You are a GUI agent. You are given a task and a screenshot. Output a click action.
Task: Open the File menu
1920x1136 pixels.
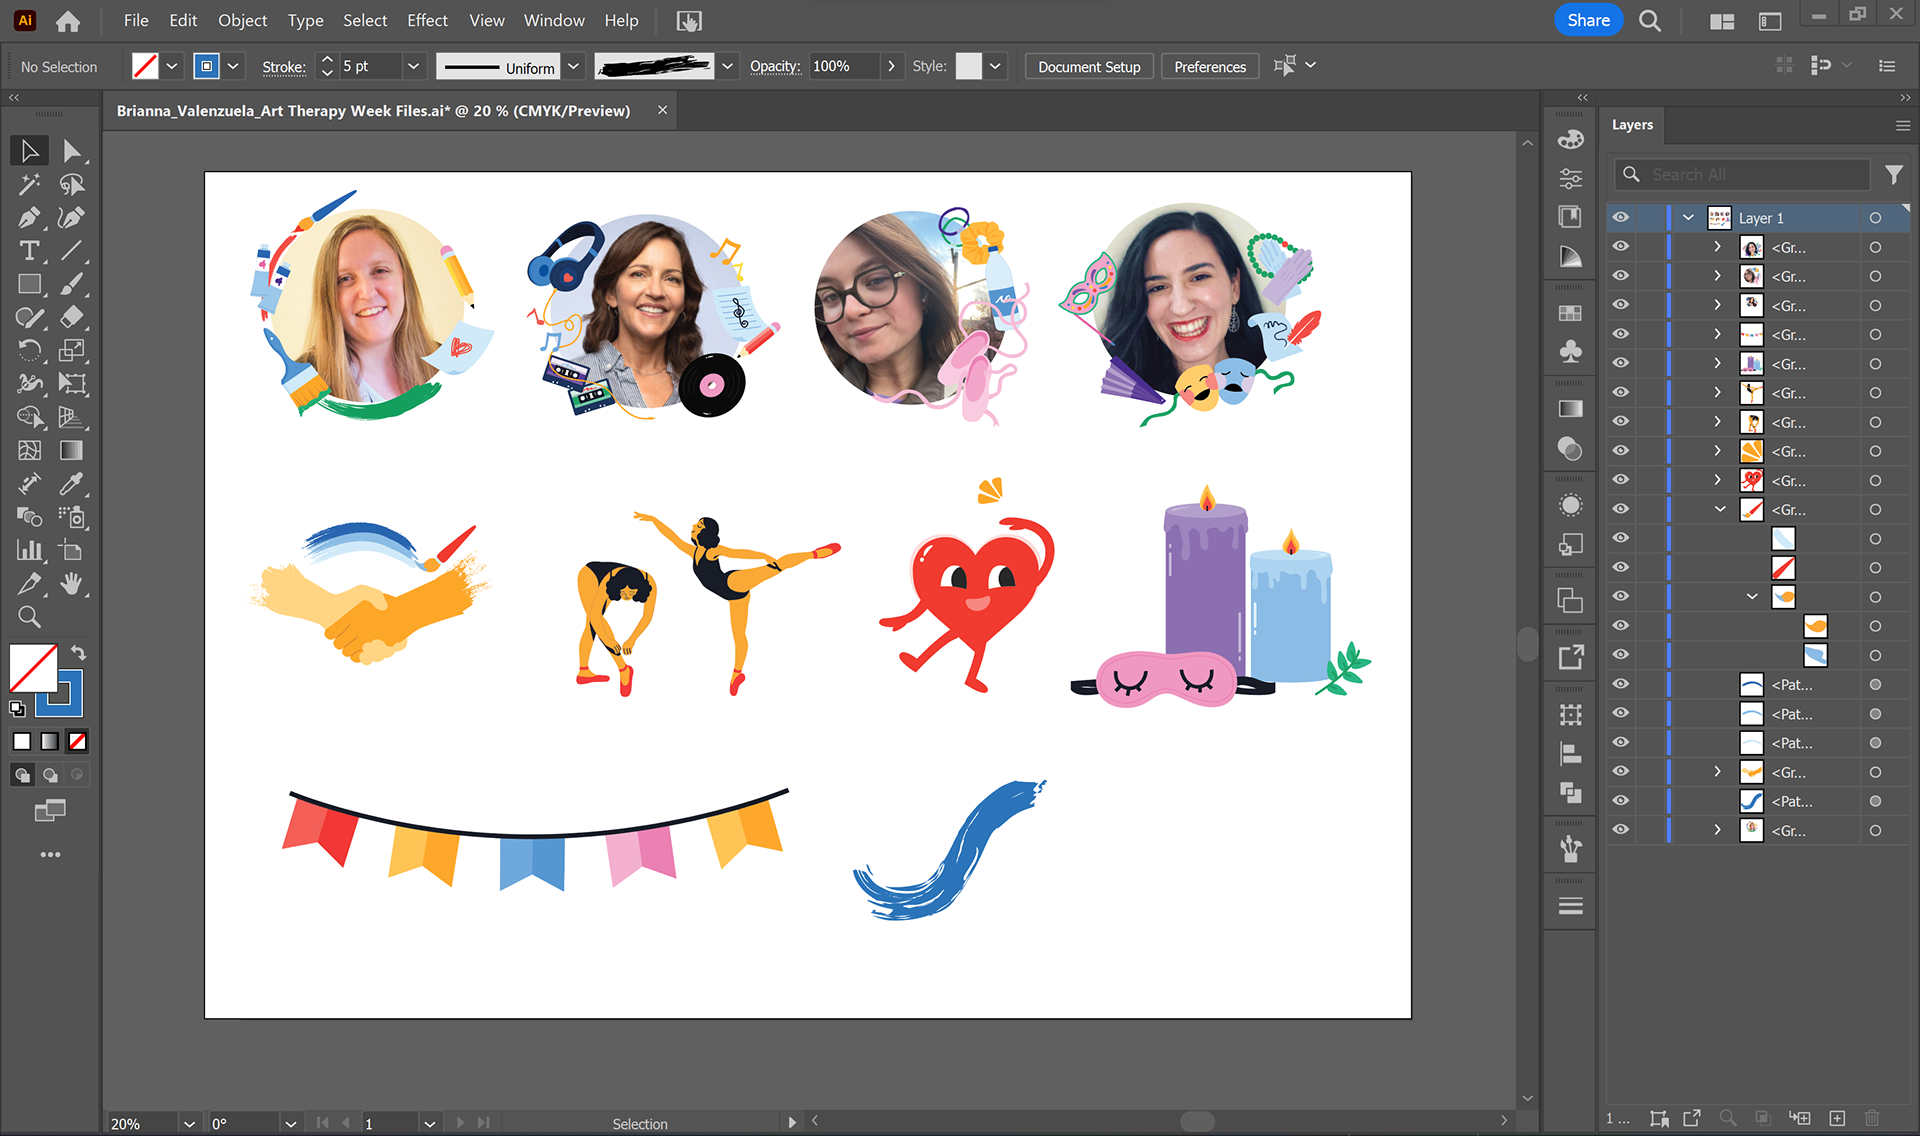coord(136,20)
